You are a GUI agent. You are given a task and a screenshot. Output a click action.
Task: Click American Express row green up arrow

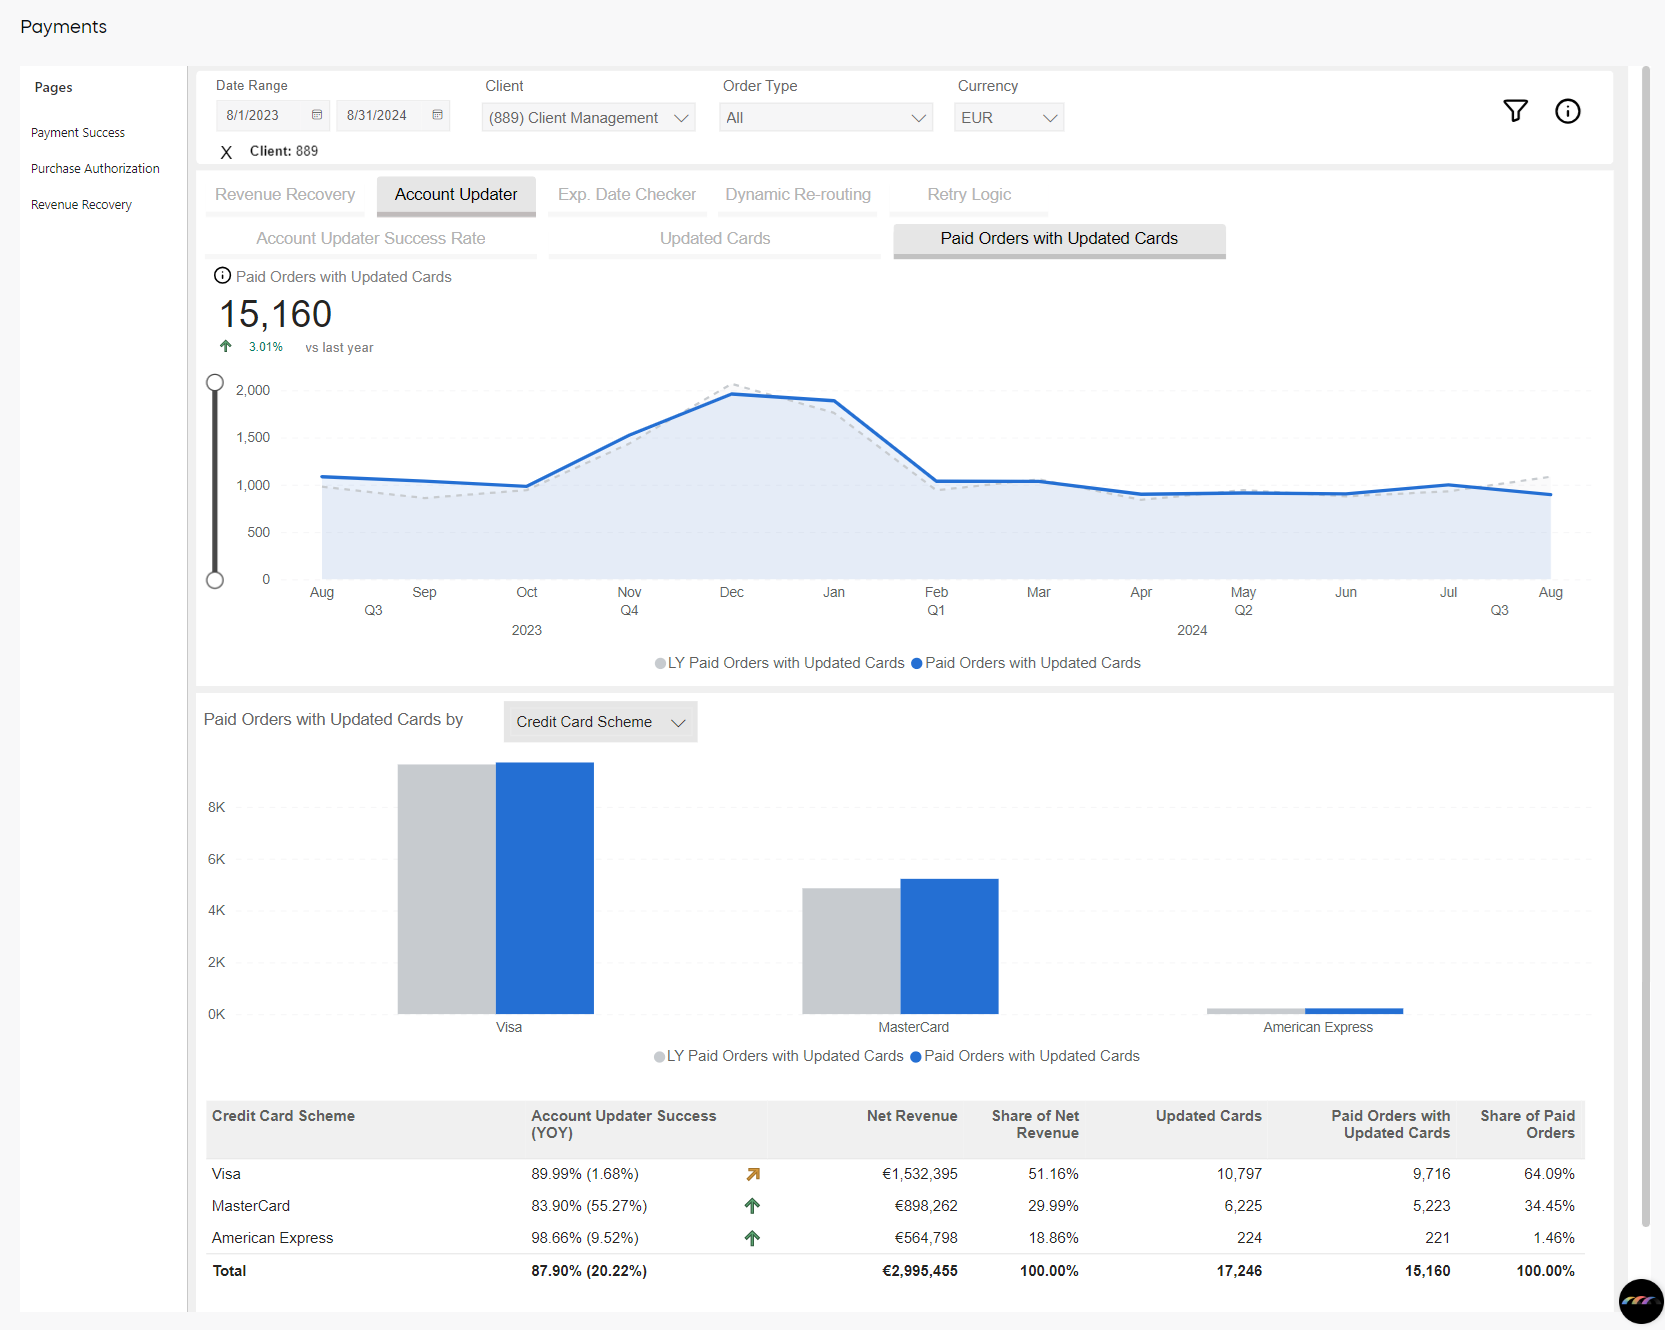coord(752,1238)
